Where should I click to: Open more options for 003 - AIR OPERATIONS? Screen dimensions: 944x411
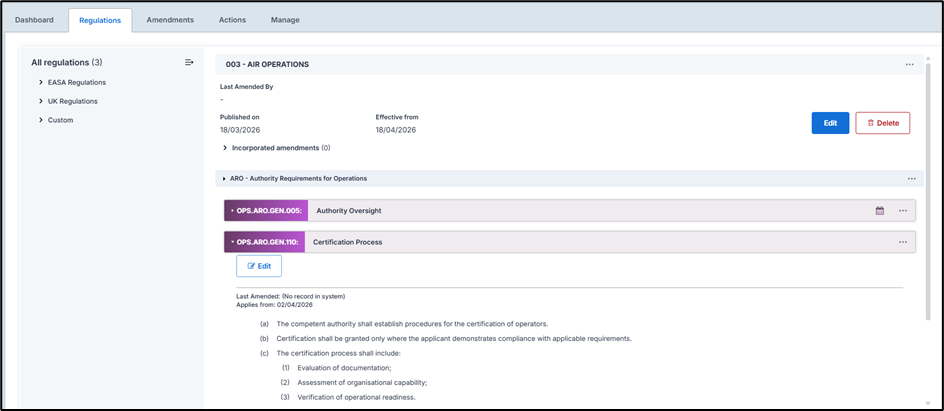pos(909,64)
